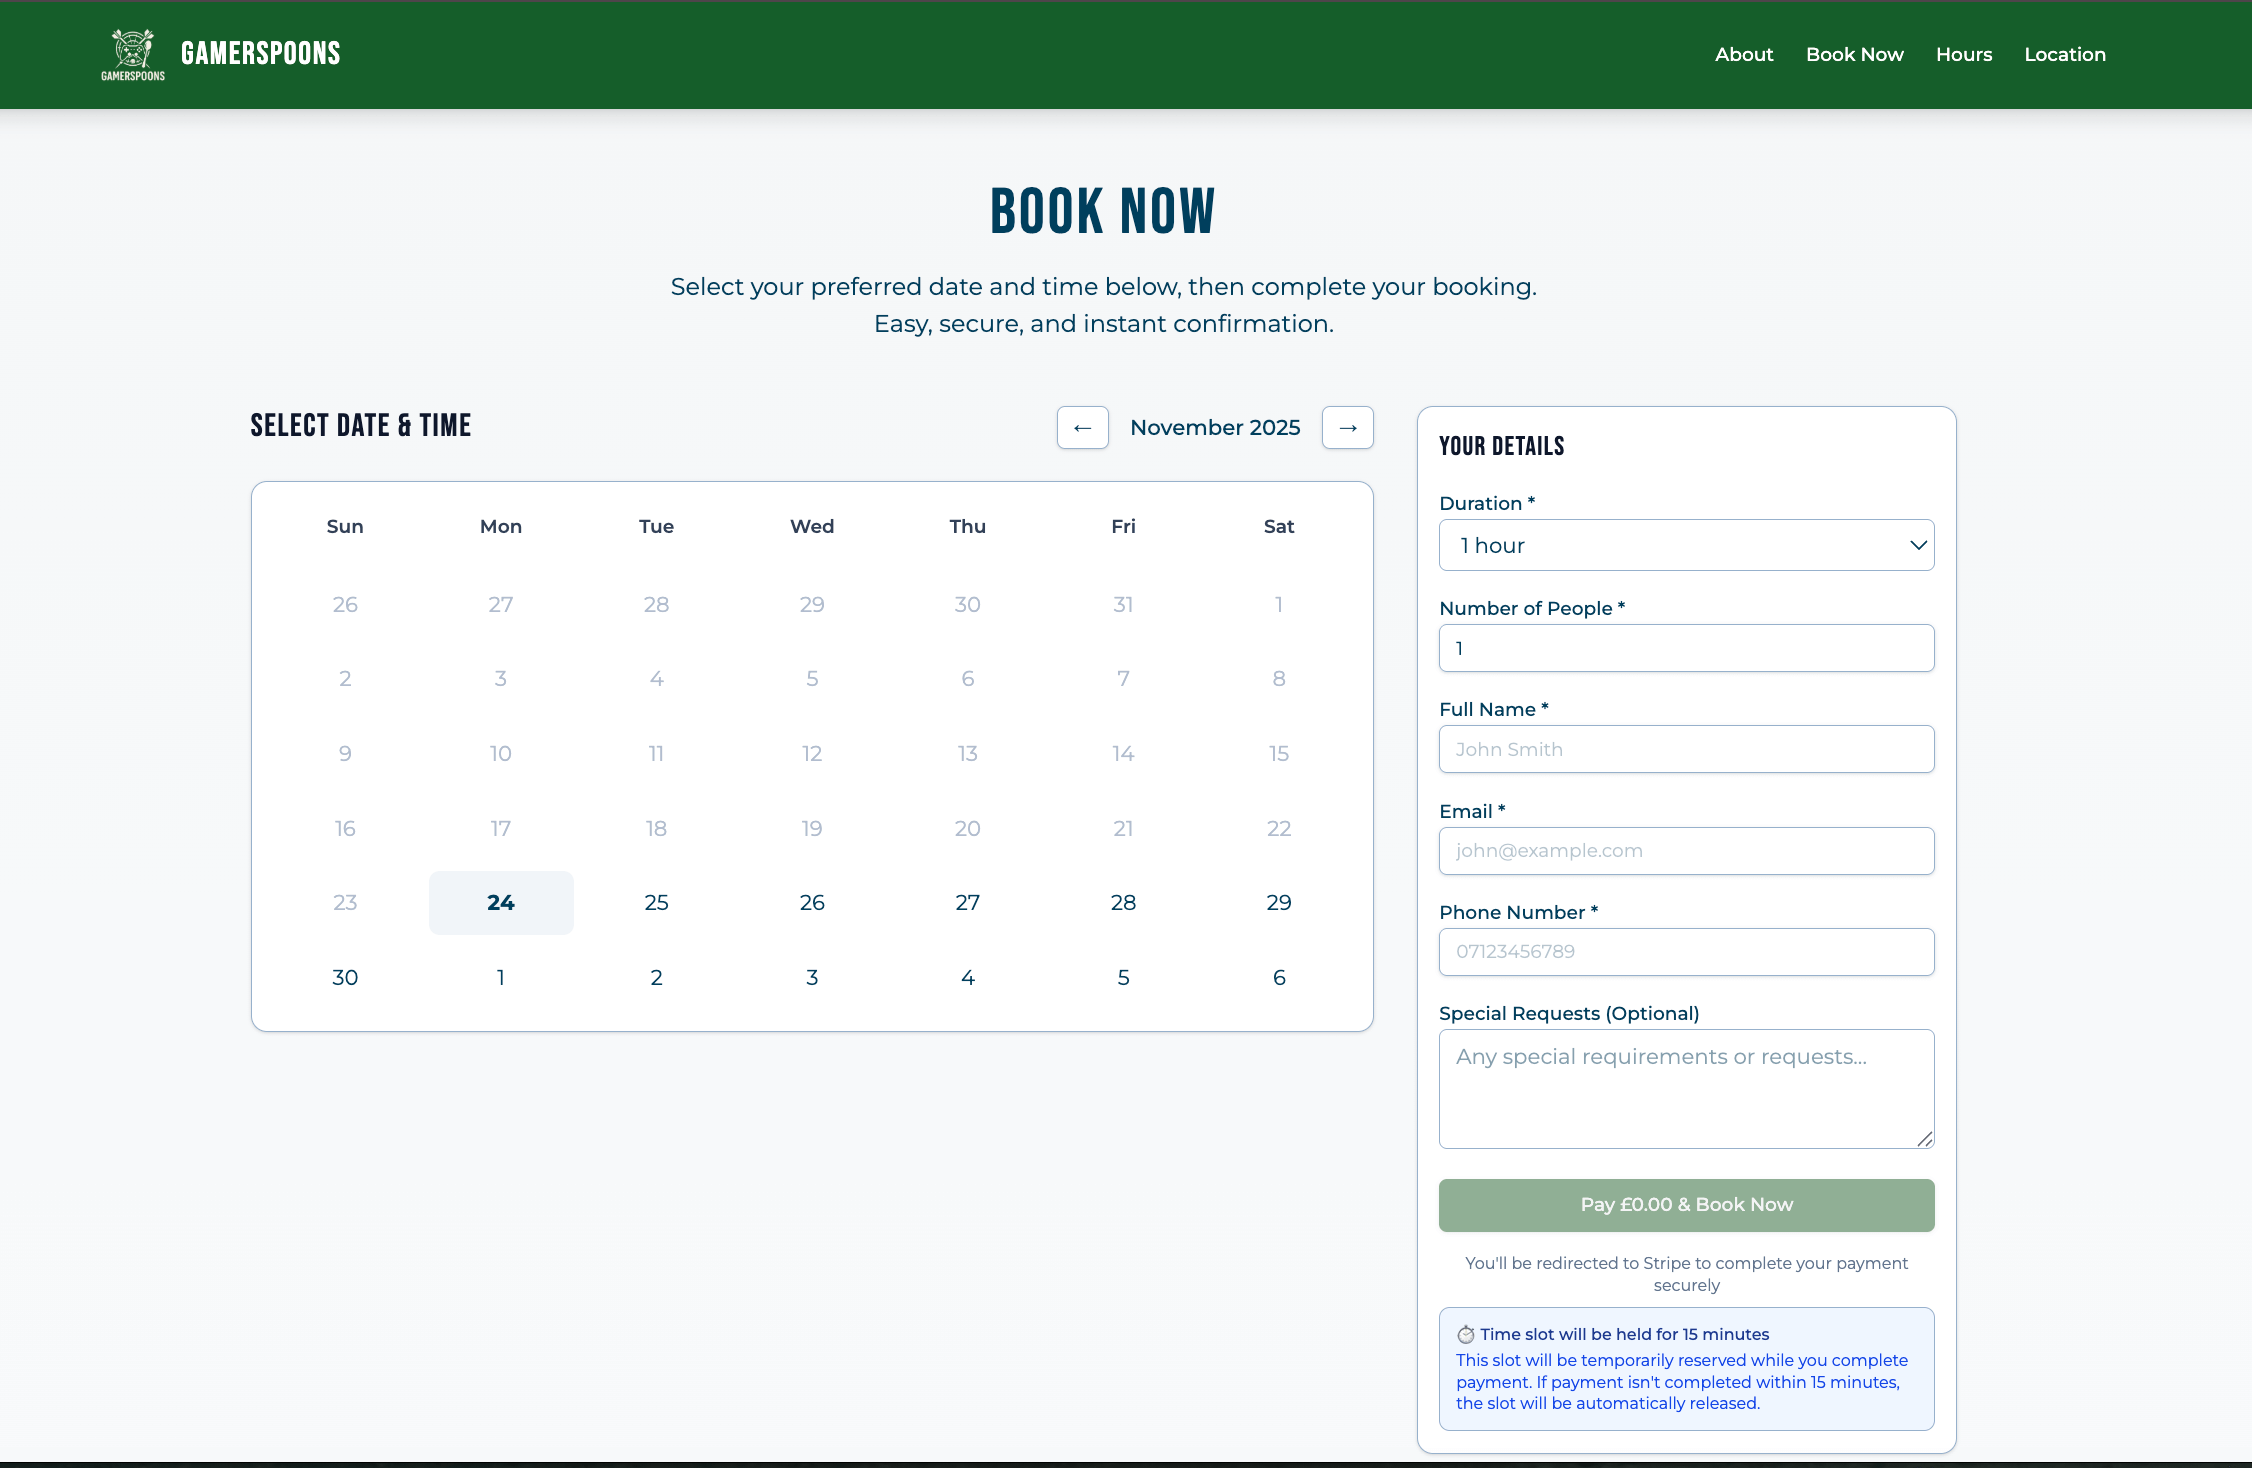Viewport: 2252px width, 1468px height.
Task: Focus the Full Name input field
Action: [1686, 749]
